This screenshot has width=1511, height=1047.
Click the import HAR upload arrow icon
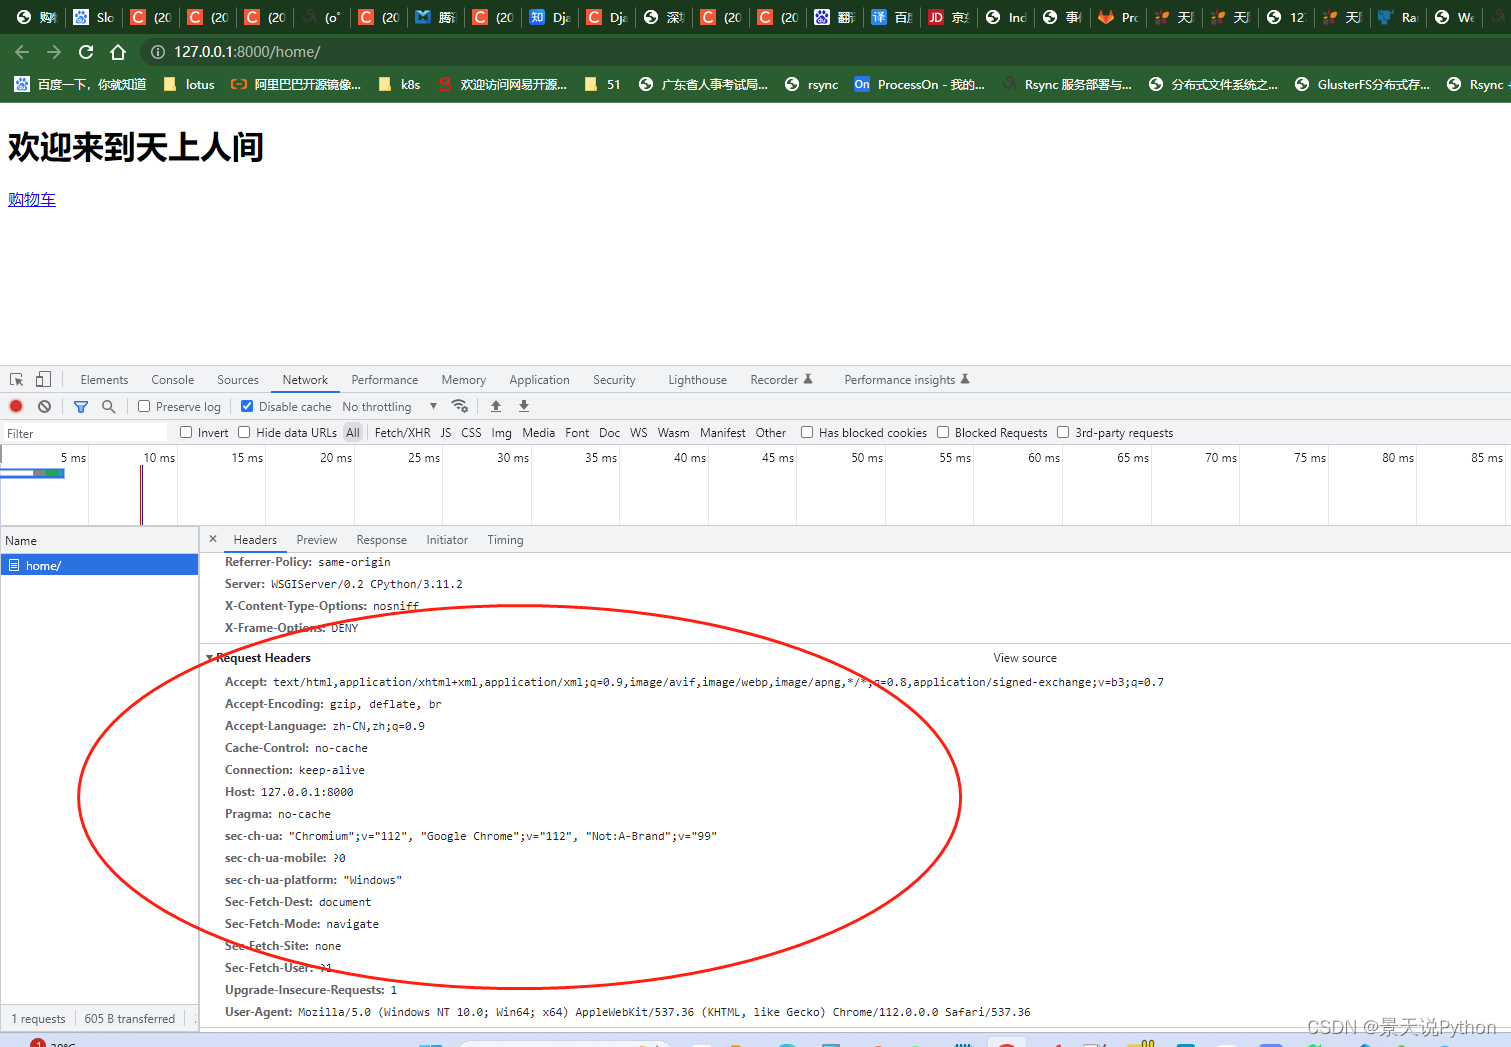point(496,406)
